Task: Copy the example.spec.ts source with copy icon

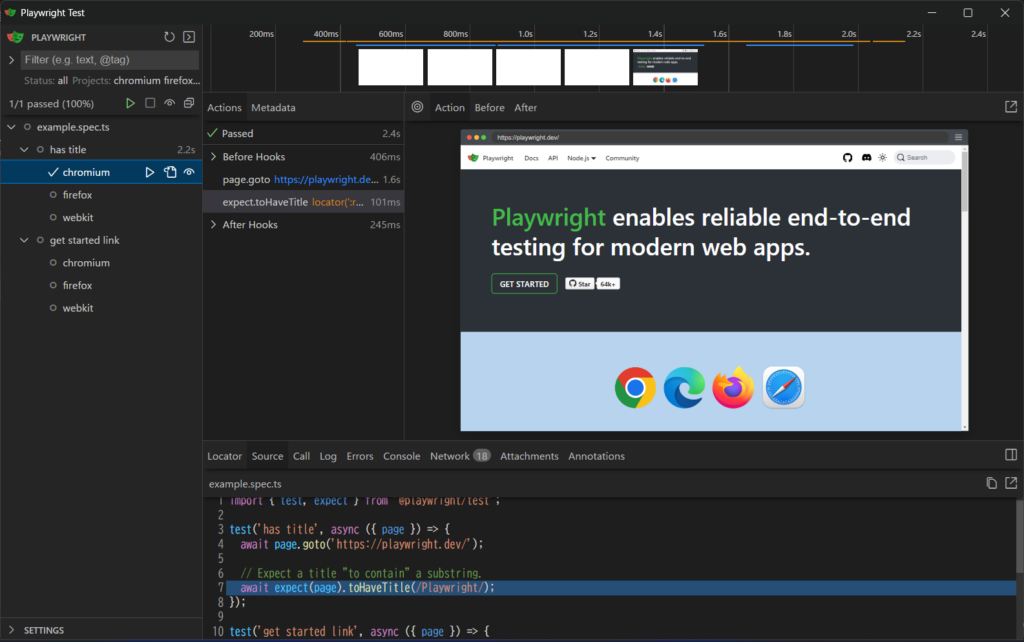Action: 991,483
